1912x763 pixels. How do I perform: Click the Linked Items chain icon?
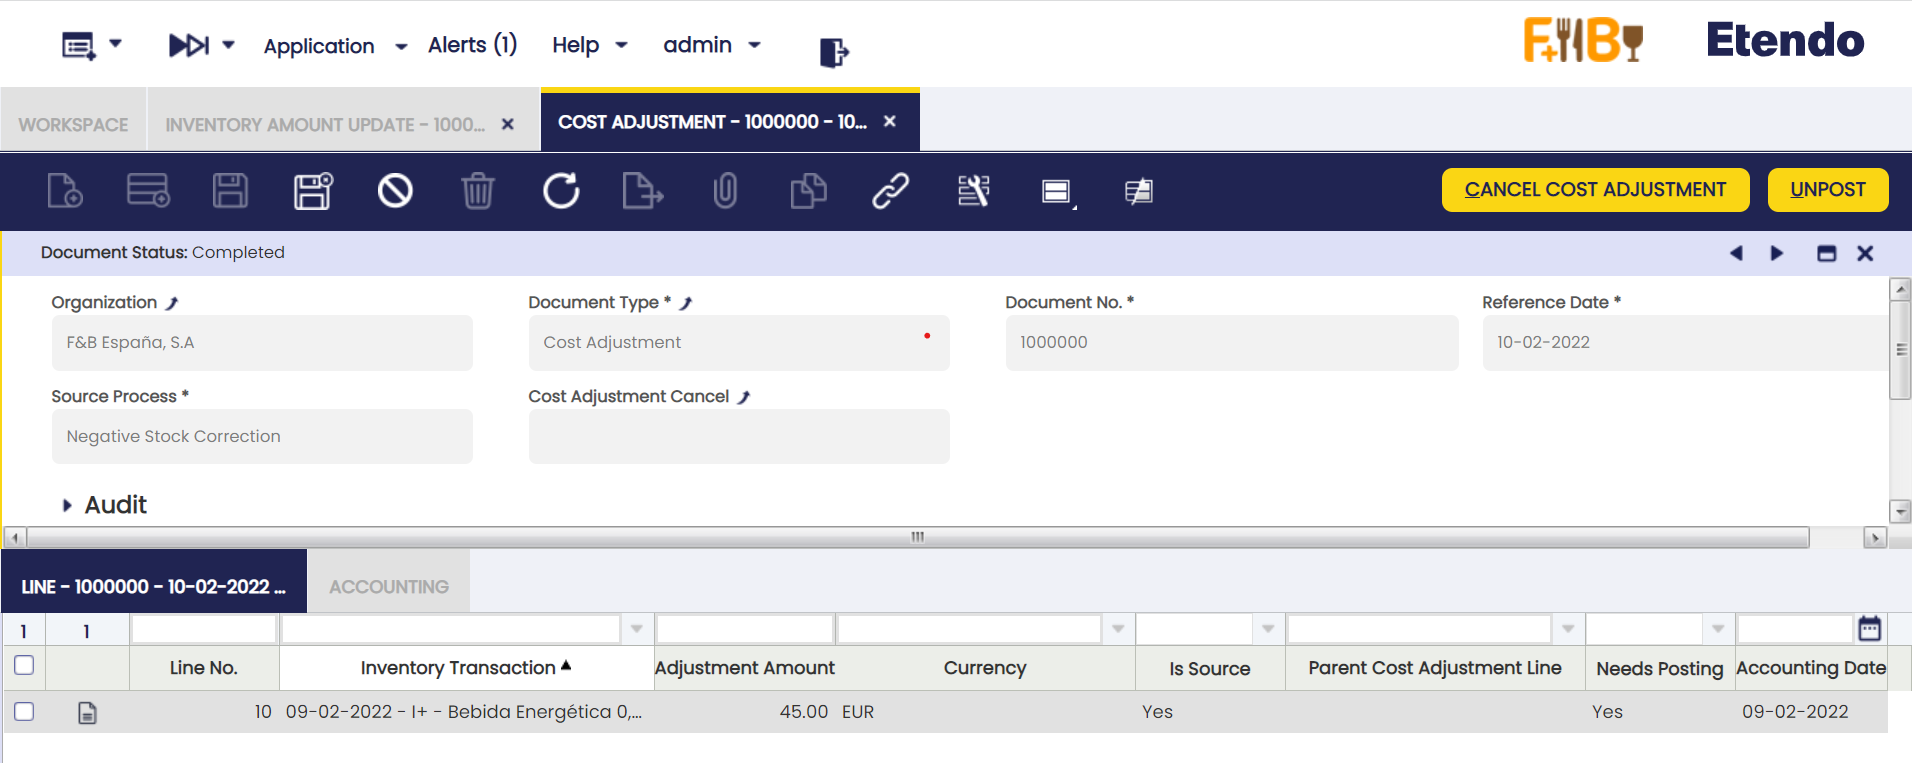coord(890,190)
